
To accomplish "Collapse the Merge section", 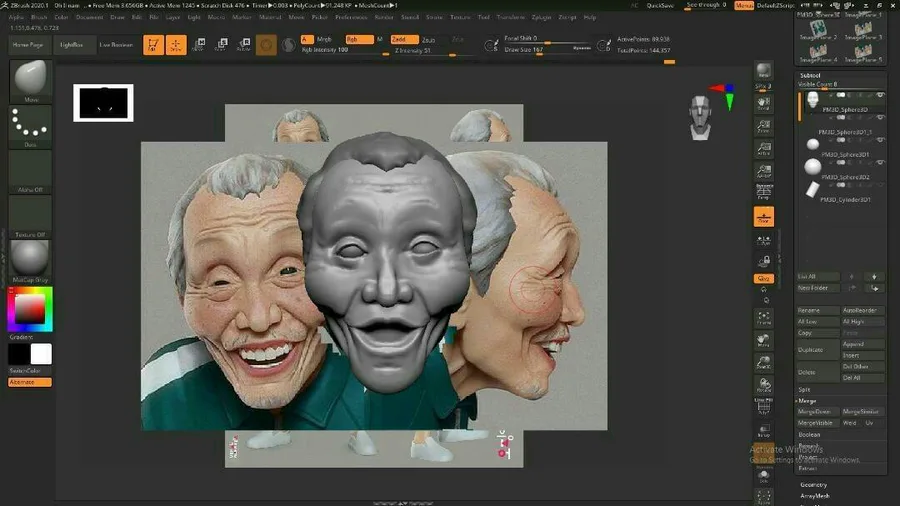I will 807,400.
